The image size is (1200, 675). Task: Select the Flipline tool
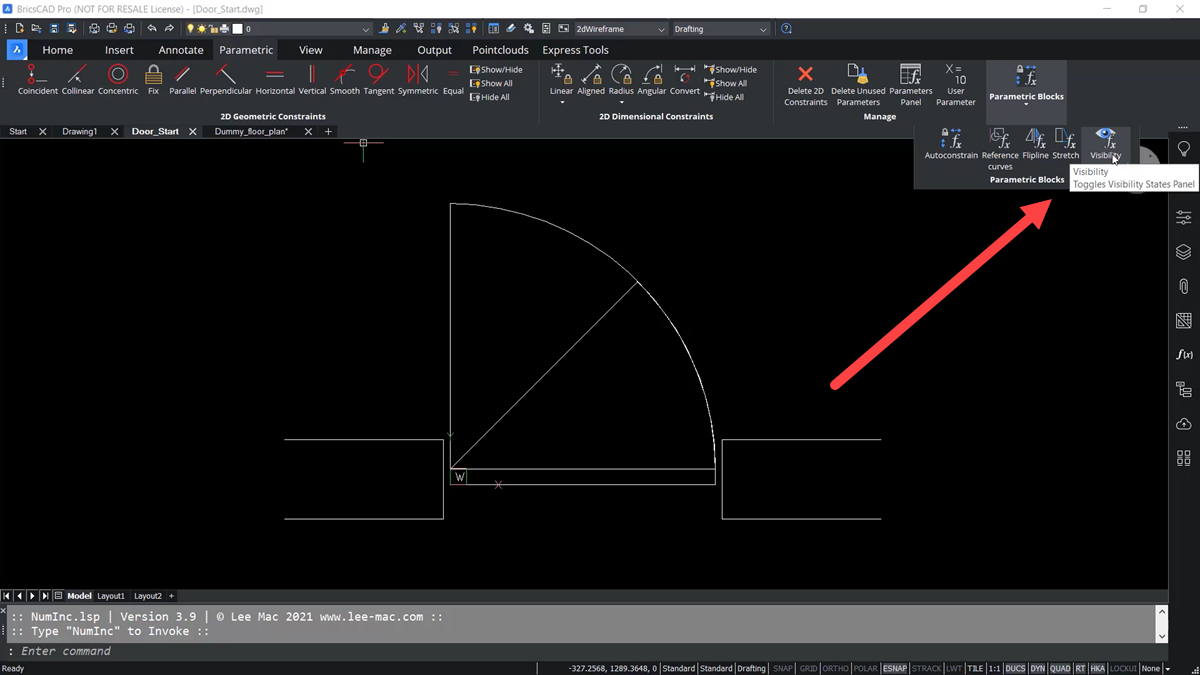(1035, 142)
